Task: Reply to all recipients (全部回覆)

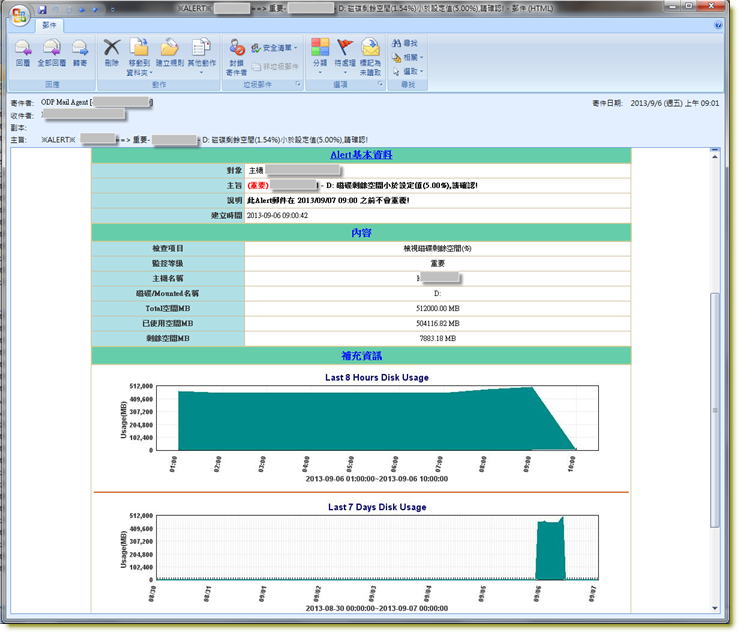Action: (x=51, y=53)
